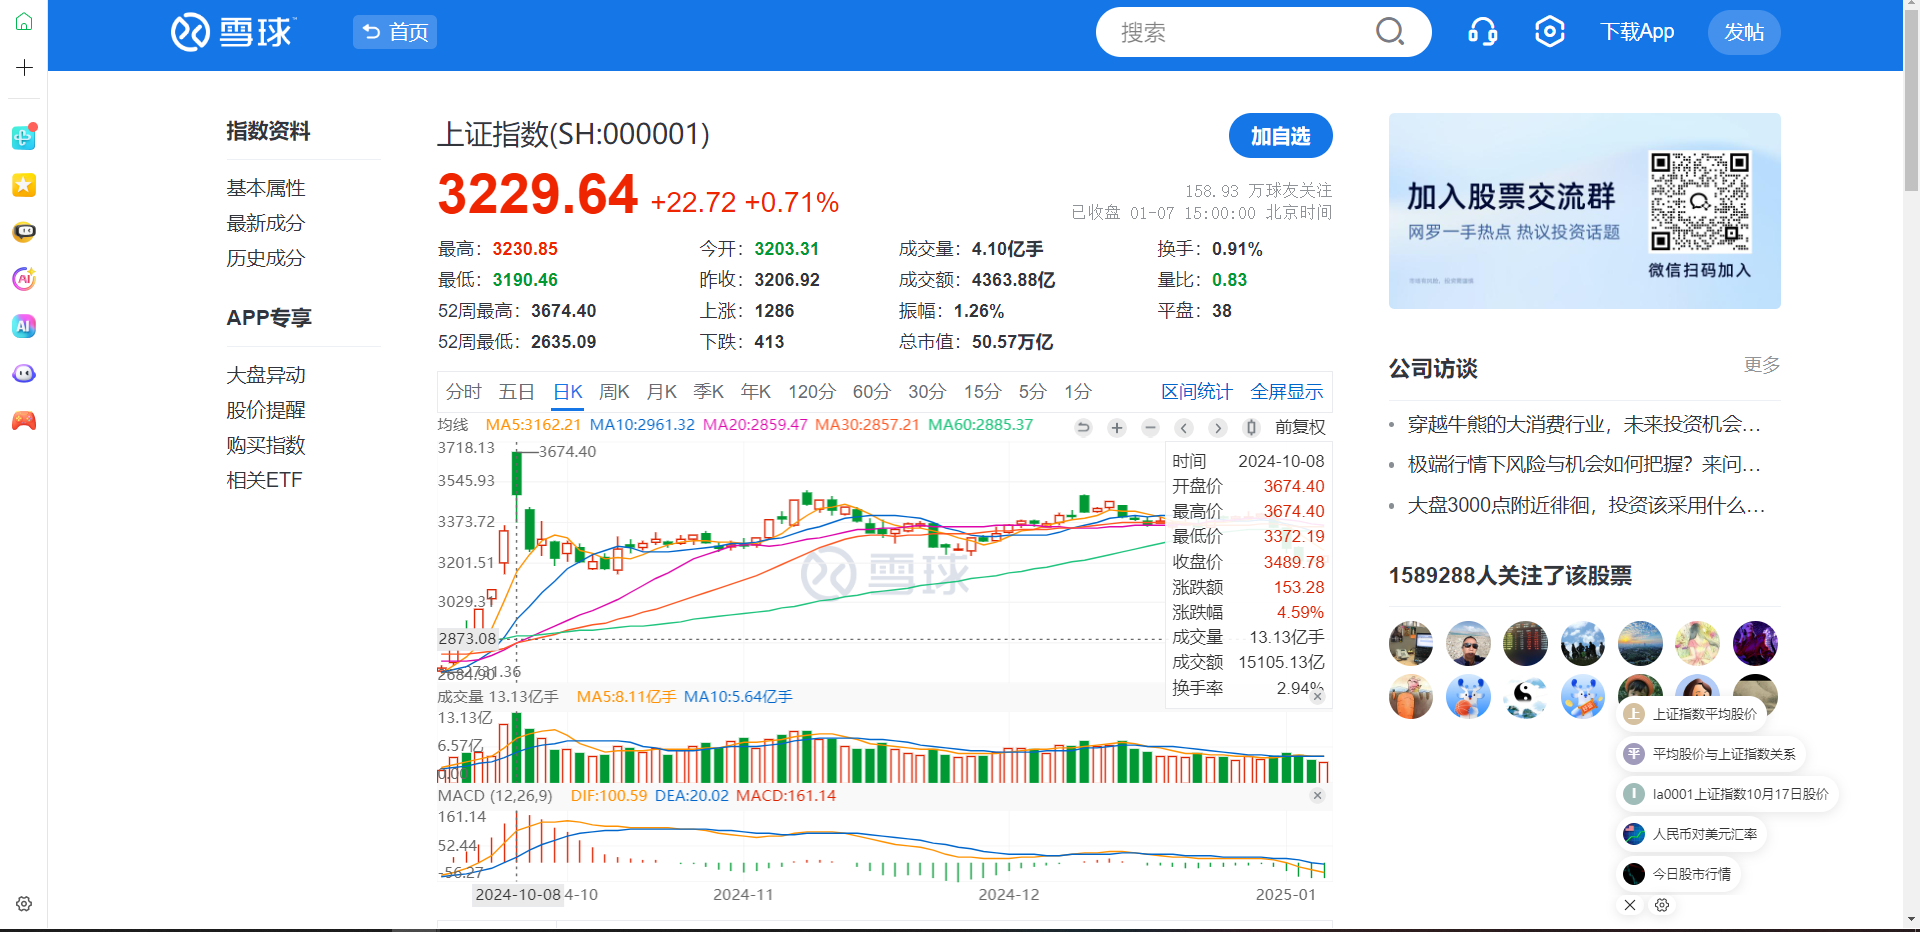Switch chart to 1分 tab

pos(1078,392)
